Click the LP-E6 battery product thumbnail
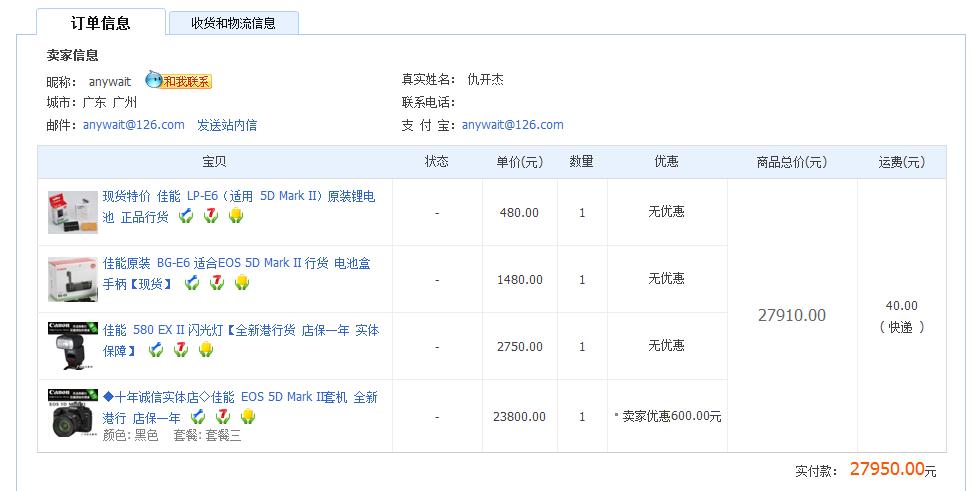Screen dimensions: 972x491 click(x=73, y=212)
